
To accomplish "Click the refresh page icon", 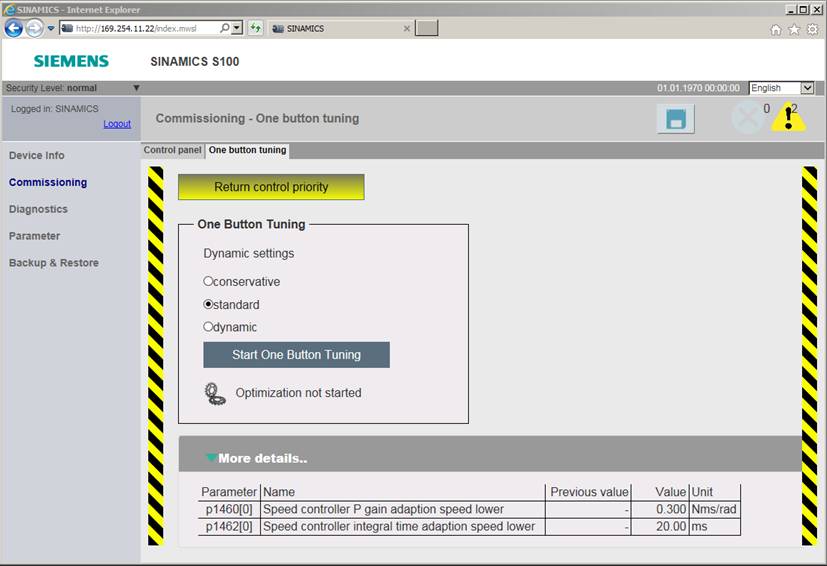I will (256, 28).
